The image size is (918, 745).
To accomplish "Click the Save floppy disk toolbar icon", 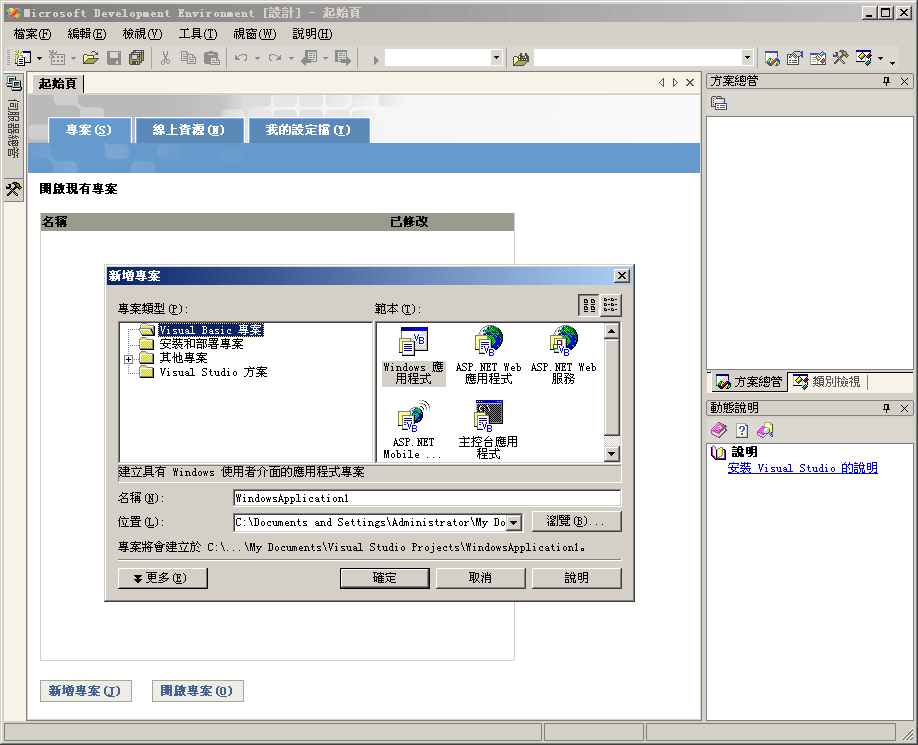I will tap(114, 58).
